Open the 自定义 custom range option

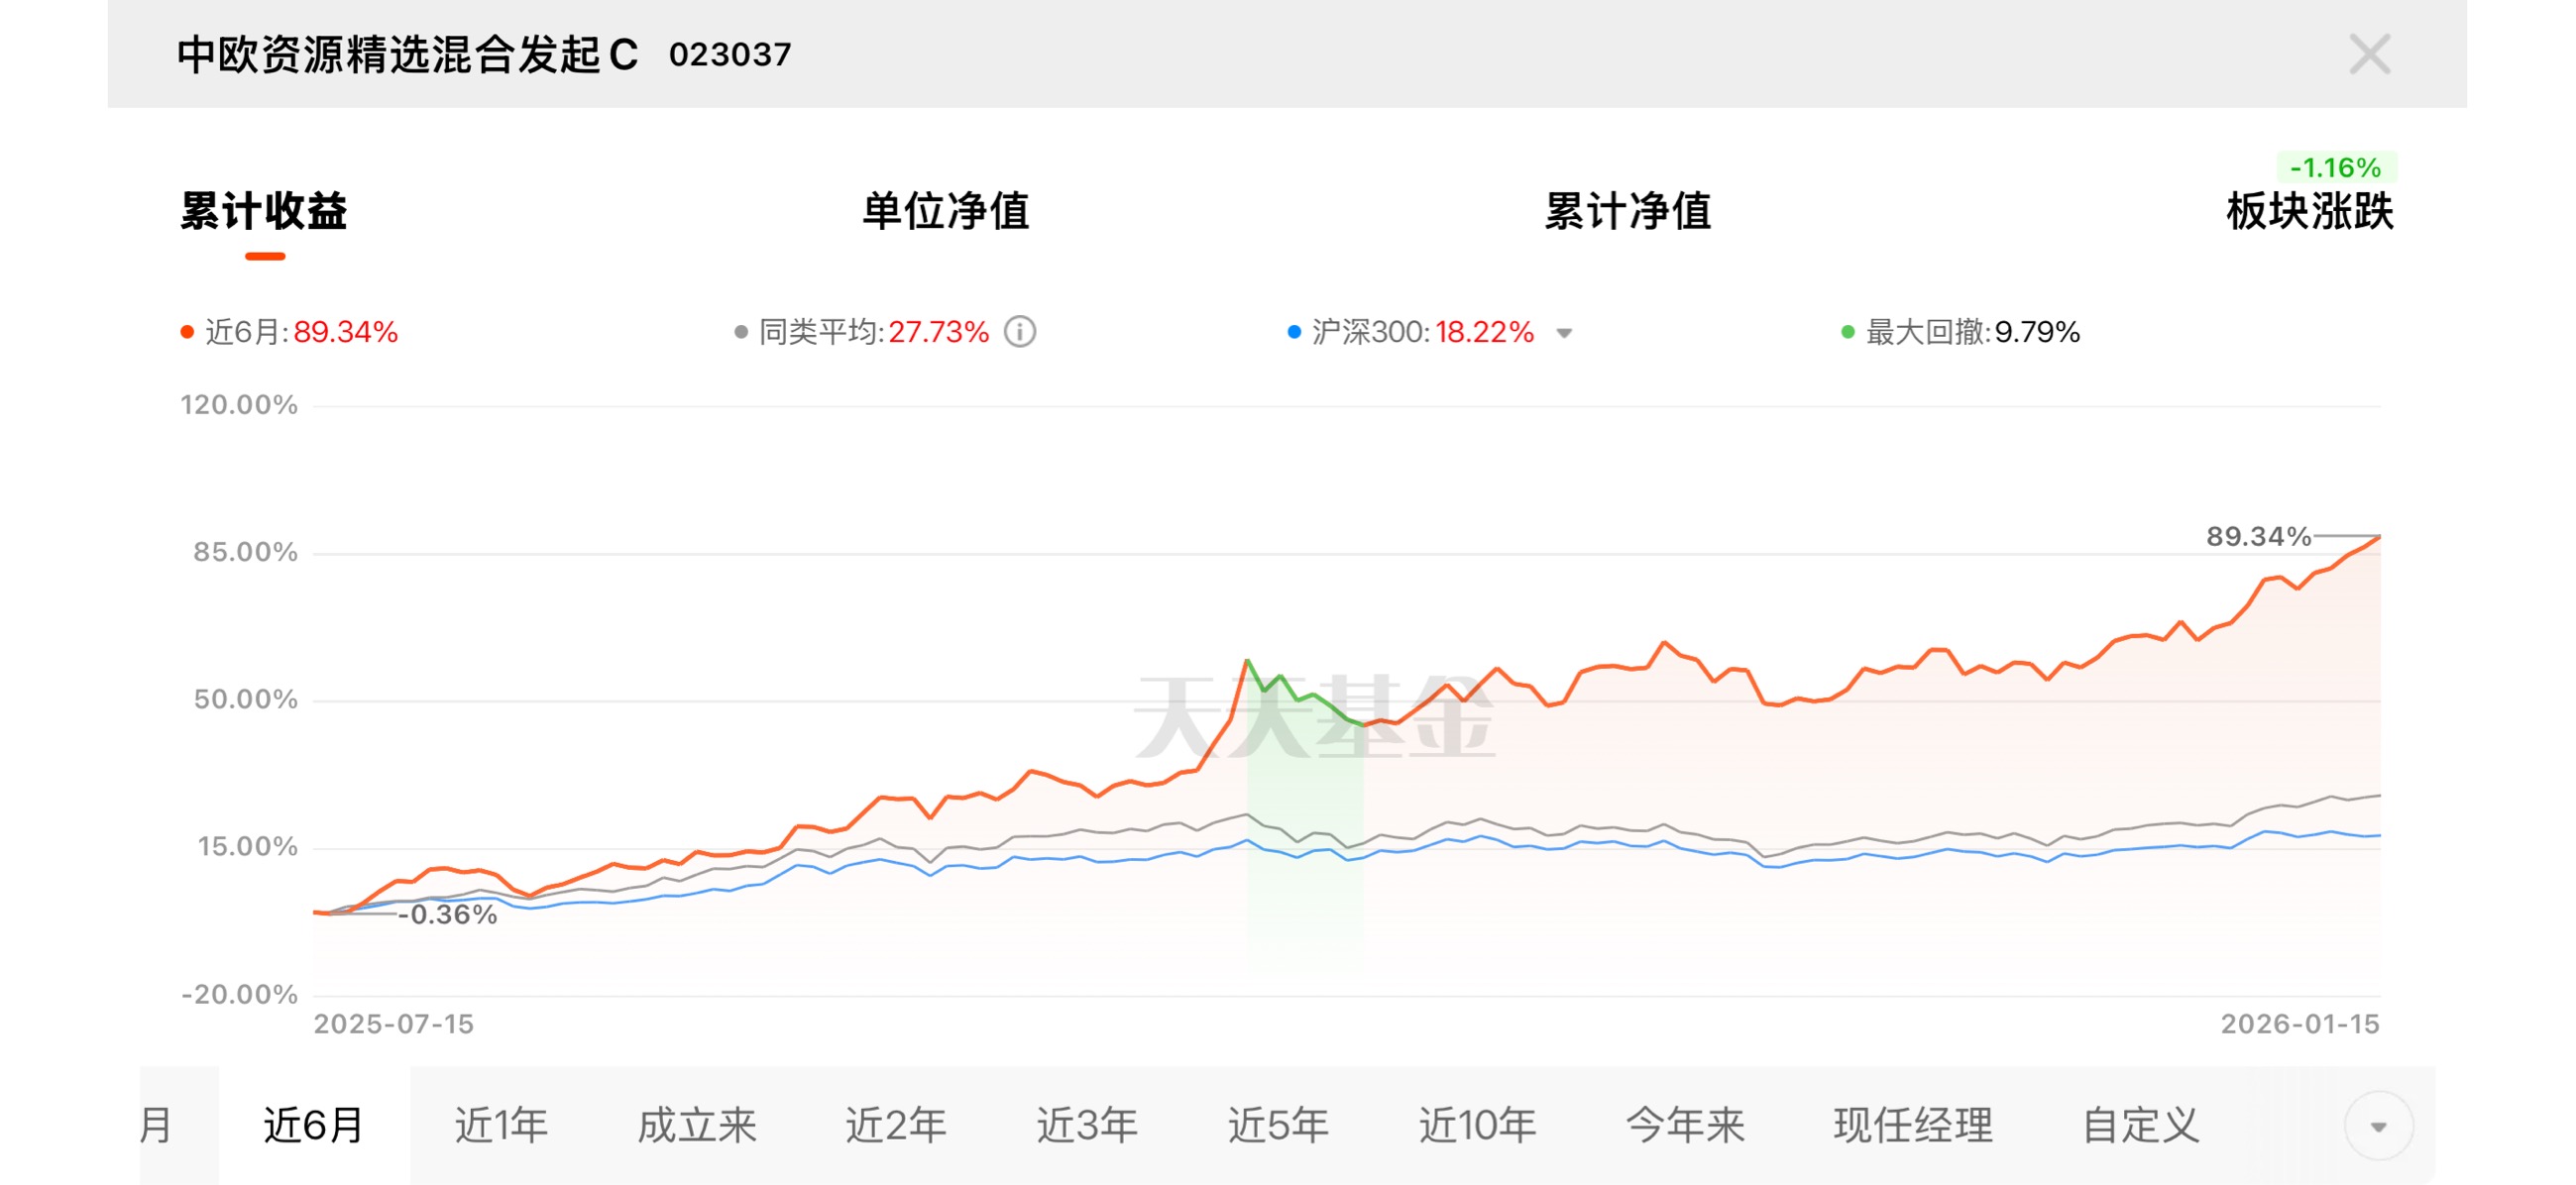[x=2140, y=1126]
